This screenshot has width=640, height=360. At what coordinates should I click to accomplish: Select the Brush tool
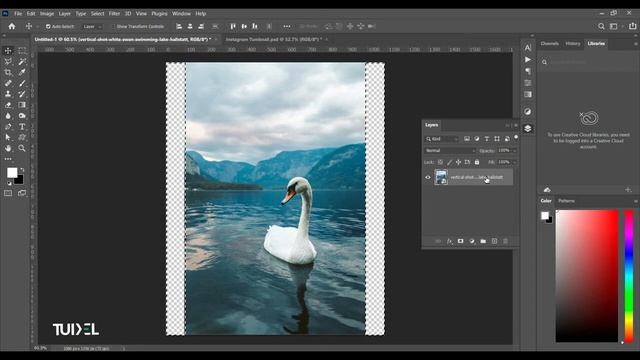tap(22, 83)
